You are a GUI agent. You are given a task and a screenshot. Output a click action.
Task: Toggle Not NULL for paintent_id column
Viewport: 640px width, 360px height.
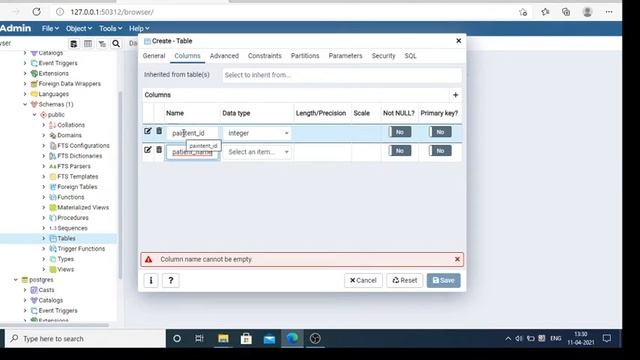(400, 132)
